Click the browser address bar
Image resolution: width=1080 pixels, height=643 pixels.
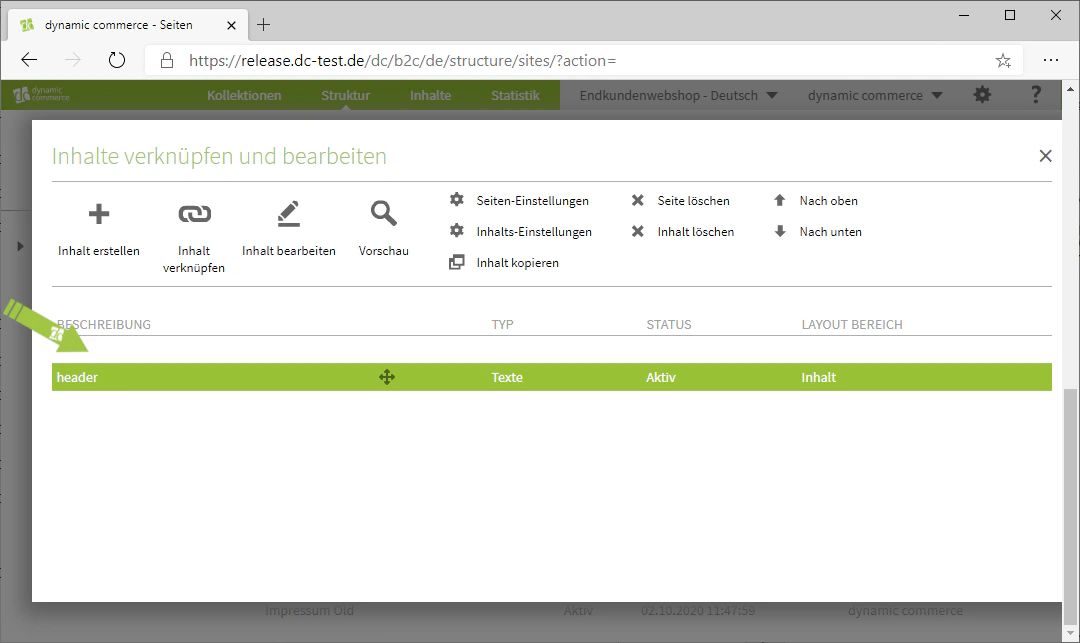(x=583, y=61)
